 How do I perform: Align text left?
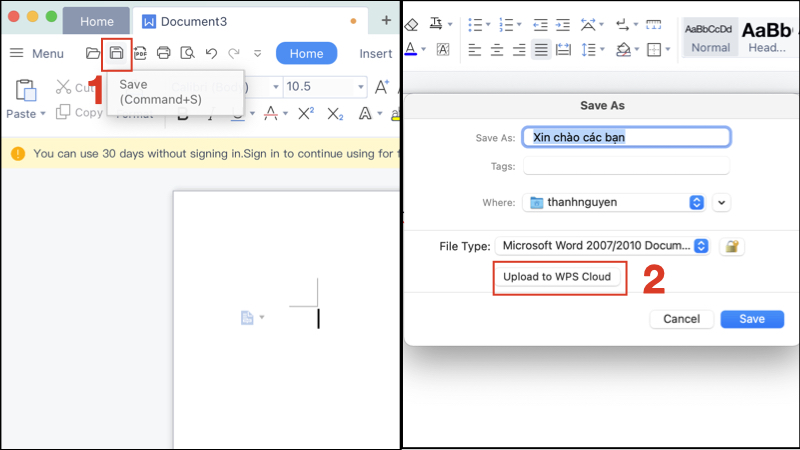(474, 50)
